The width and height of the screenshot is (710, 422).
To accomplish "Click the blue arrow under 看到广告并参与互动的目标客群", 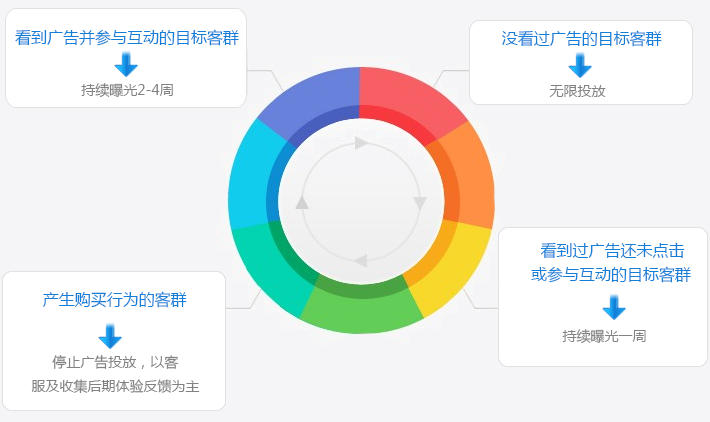I will [126, 64].
